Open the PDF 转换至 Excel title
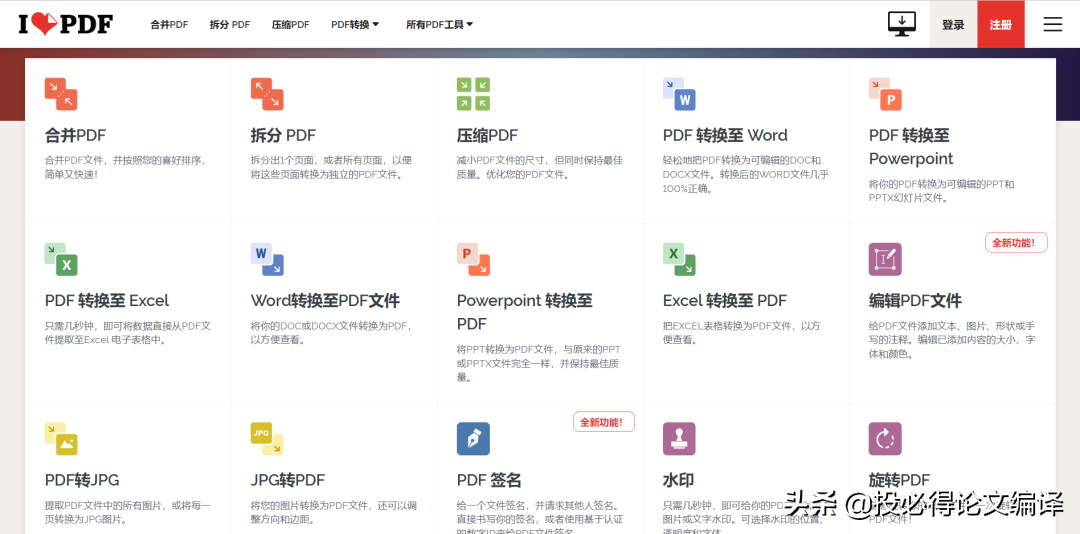 [107, 300]
